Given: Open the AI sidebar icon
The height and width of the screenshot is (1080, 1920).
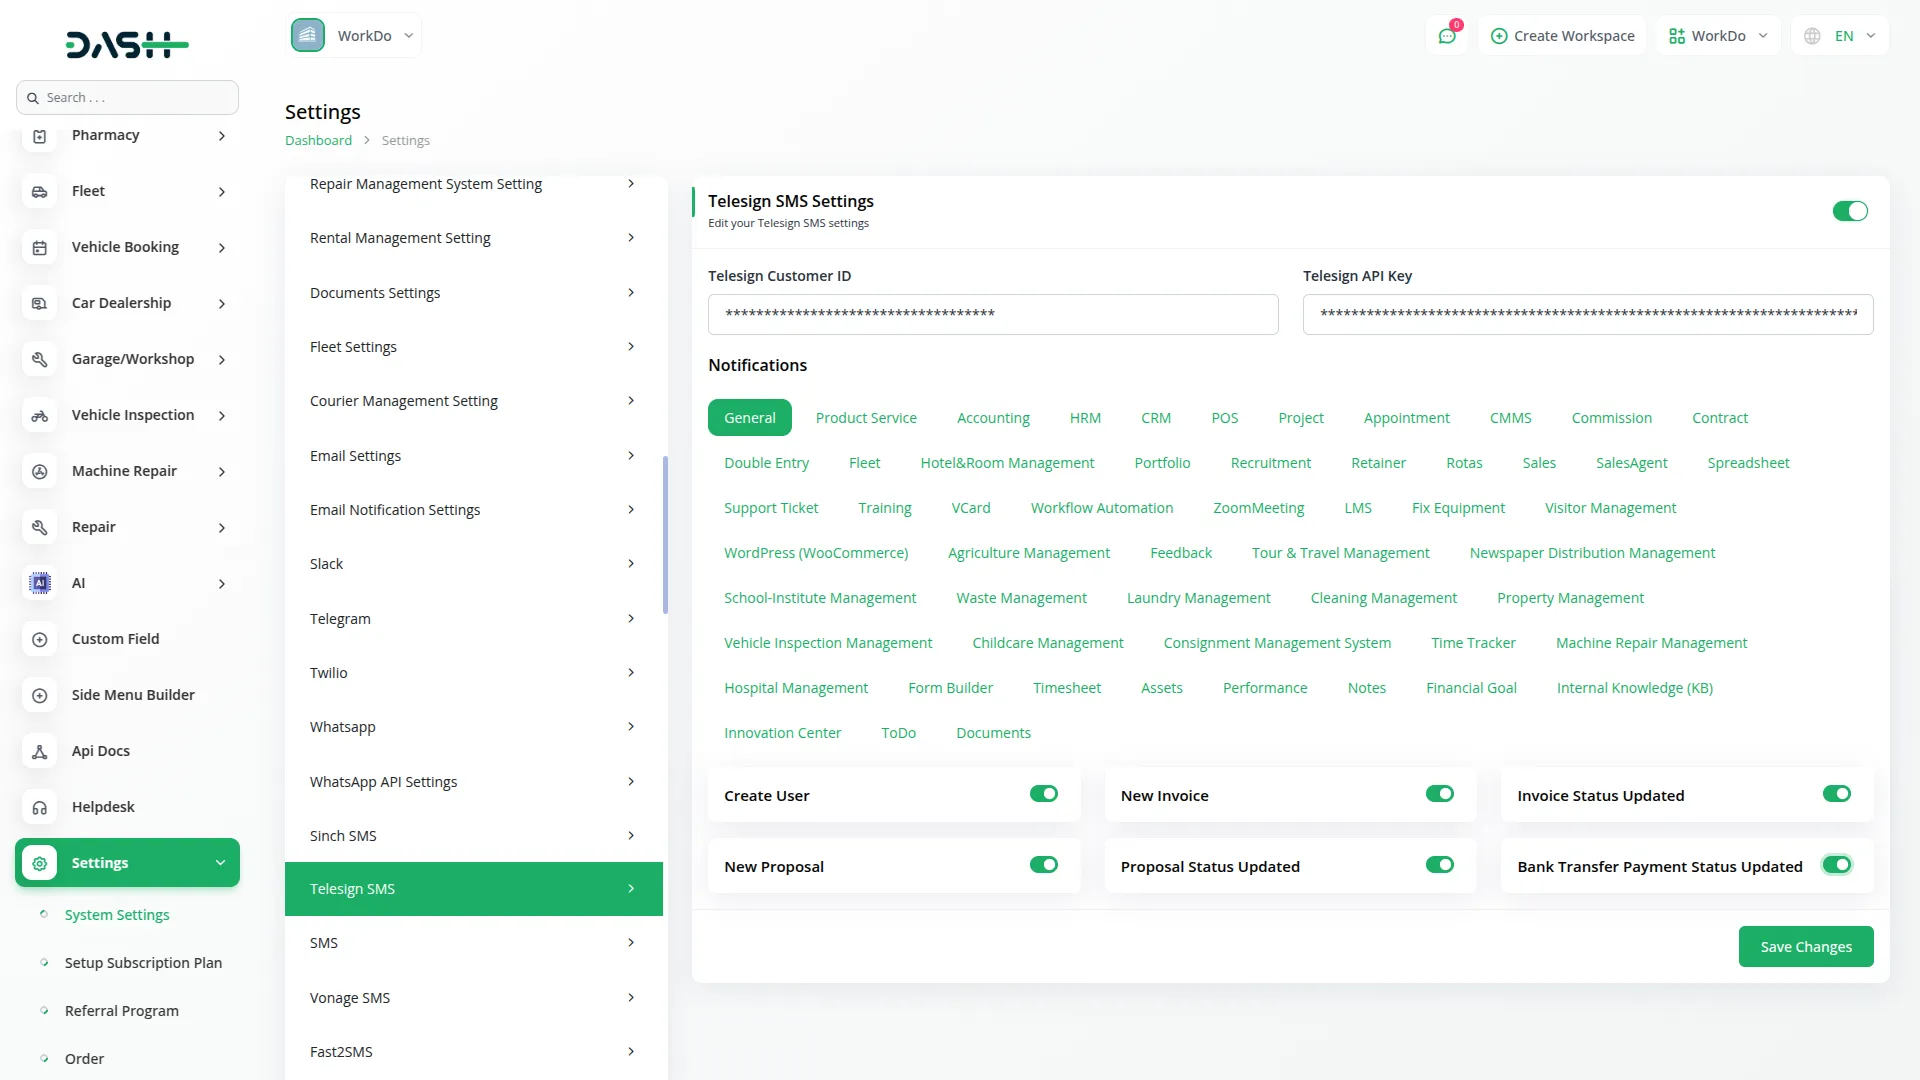Looking at the screenshot, I should (39, 583).
